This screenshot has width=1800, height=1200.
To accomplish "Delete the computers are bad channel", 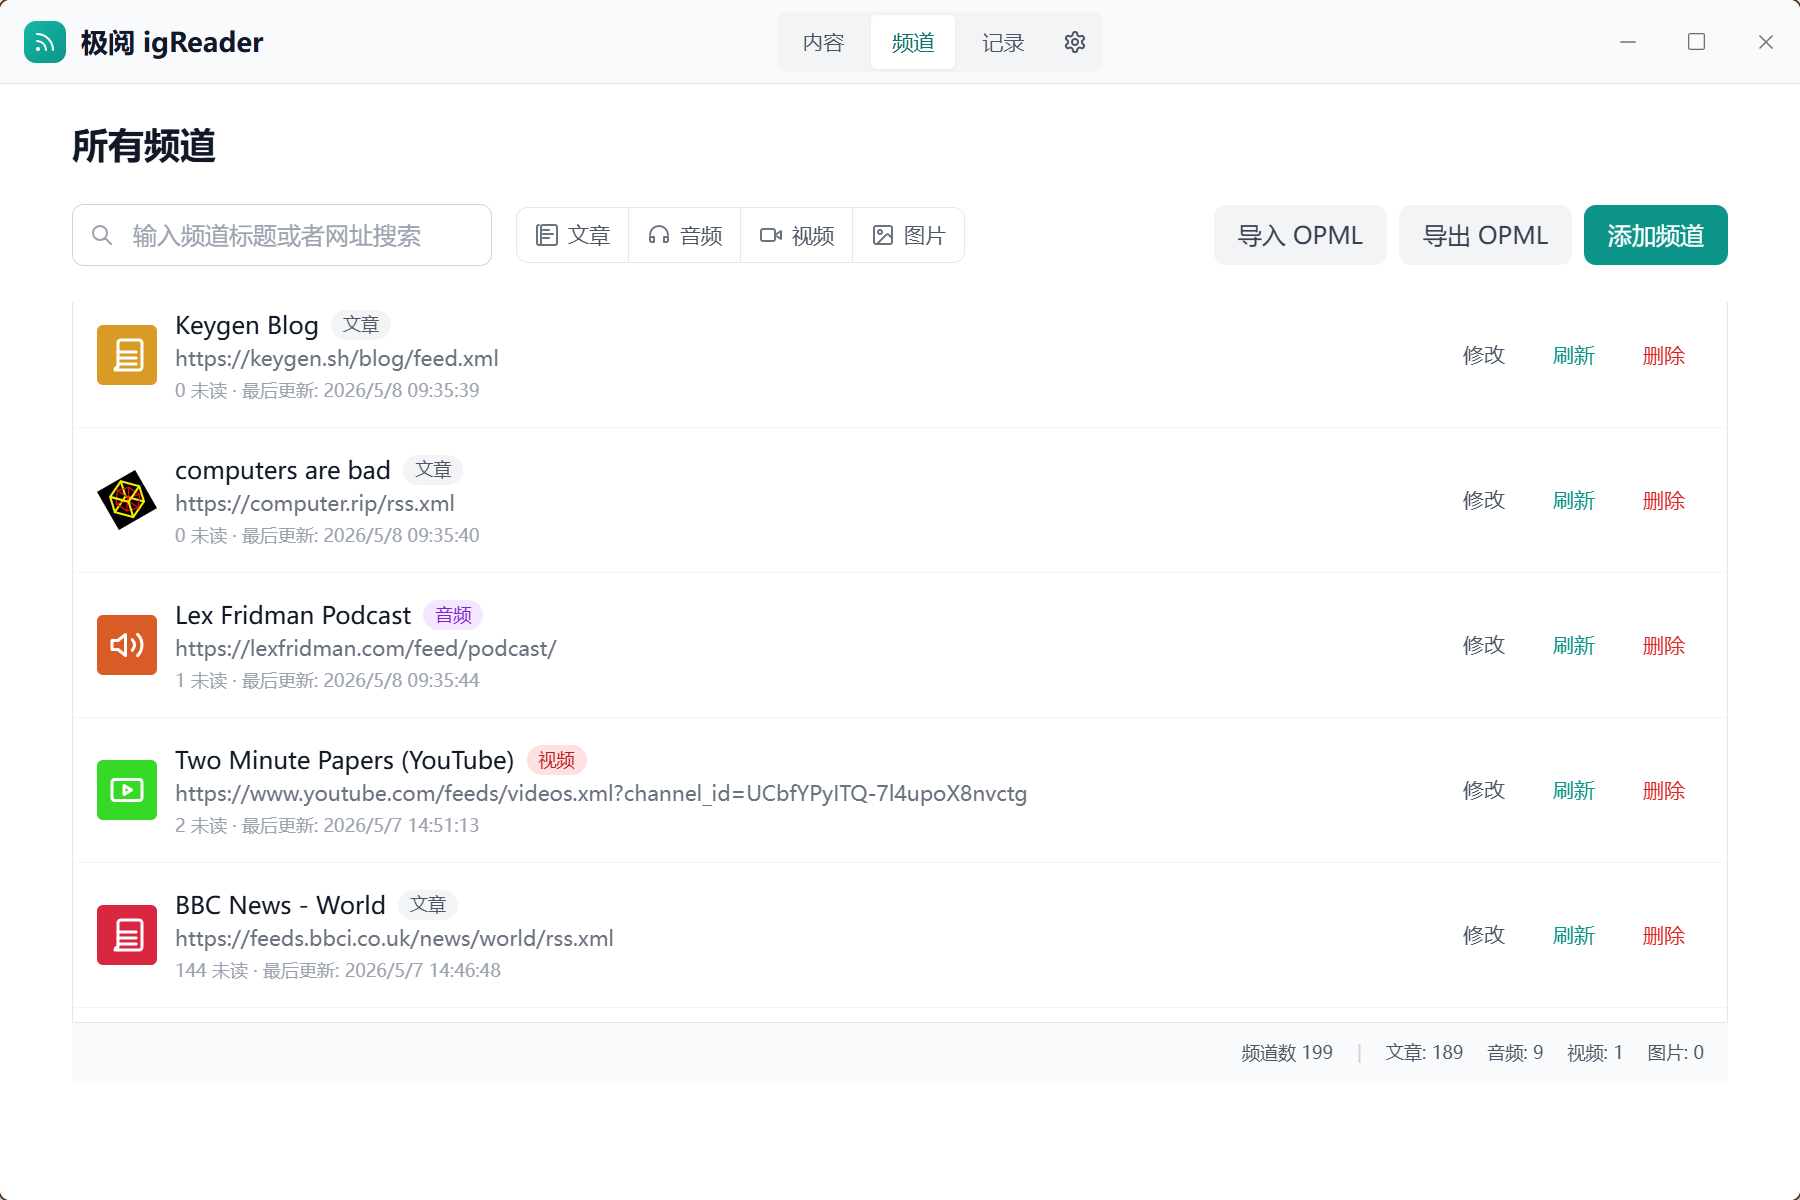I will pyautogui.click(x=1664, y=500).
